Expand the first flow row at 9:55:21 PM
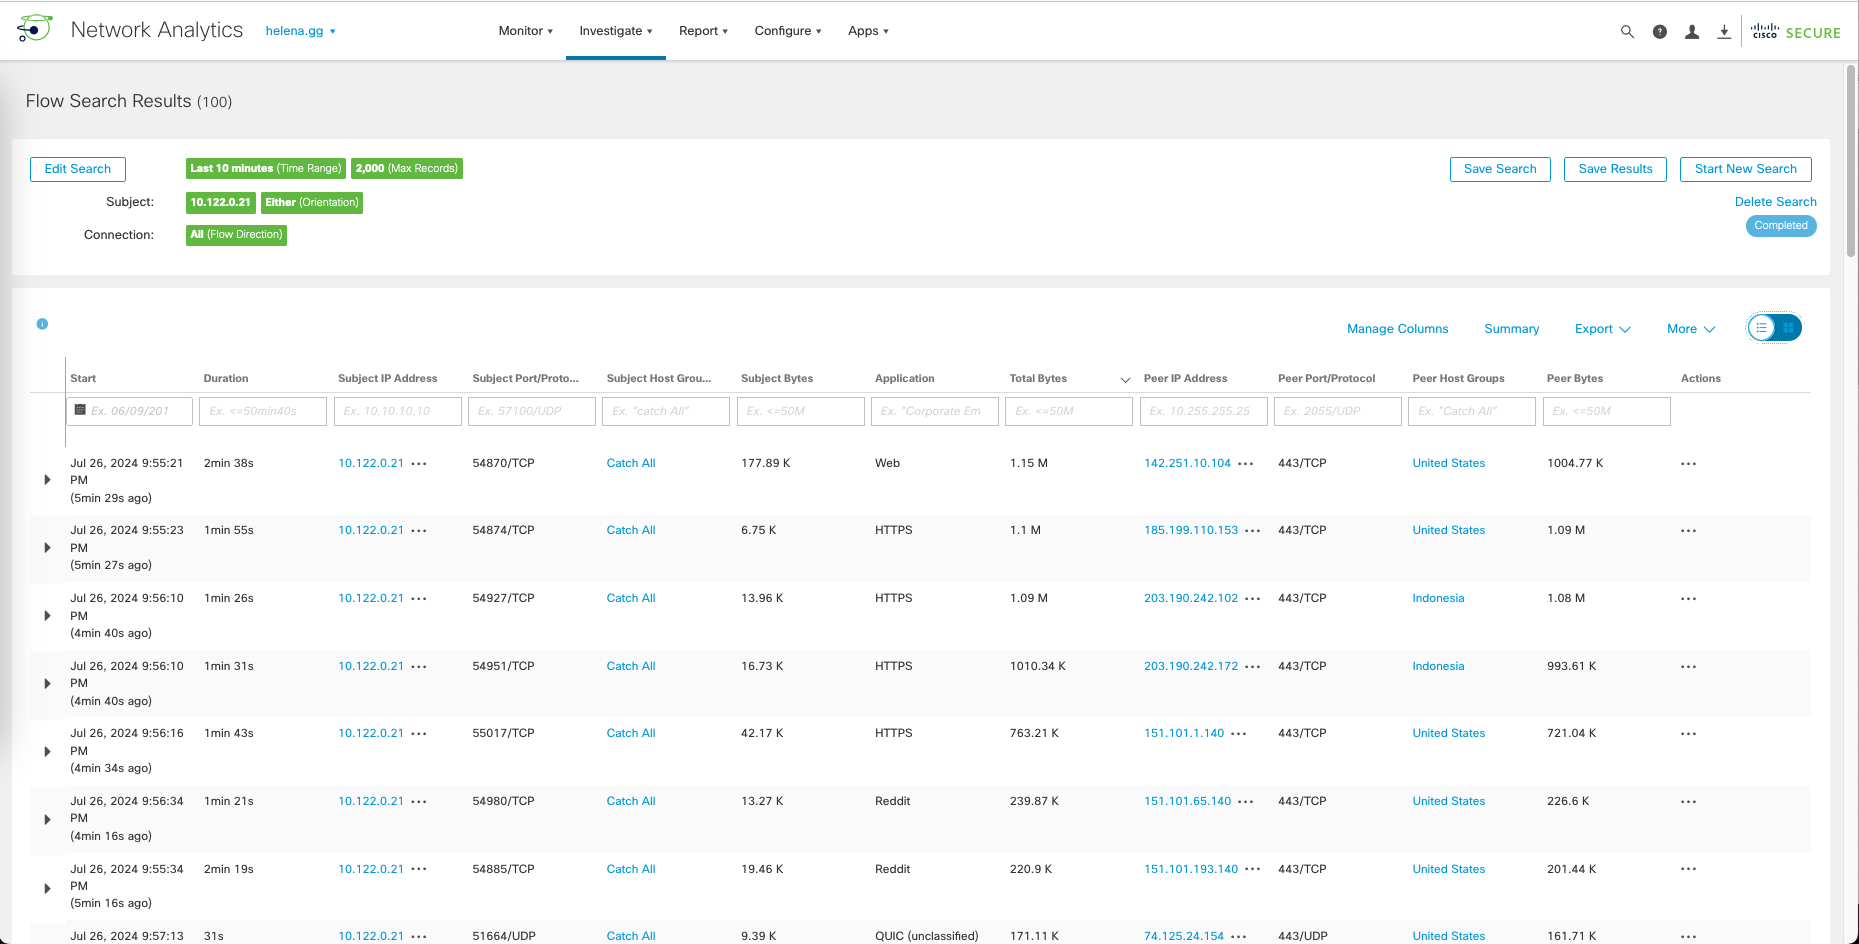This screenshot has width=1859, height=944. [x=47, y=480]
